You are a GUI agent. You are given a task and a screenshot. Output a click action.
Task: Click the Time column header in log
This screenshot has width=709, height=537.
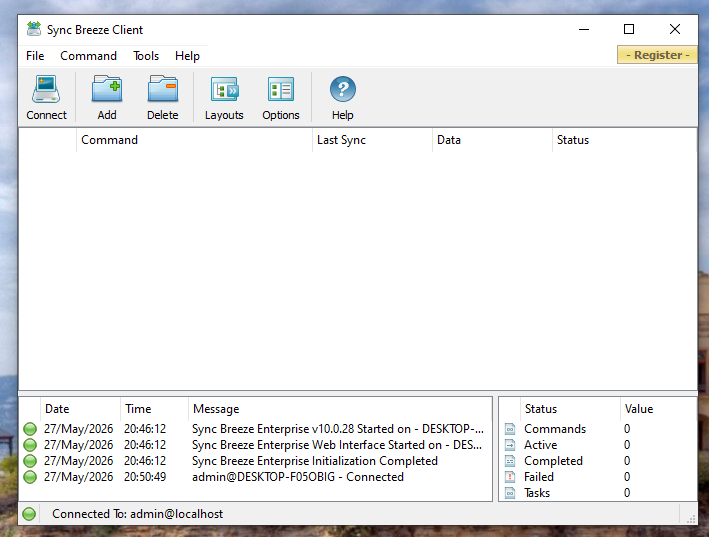click(154, 409)
